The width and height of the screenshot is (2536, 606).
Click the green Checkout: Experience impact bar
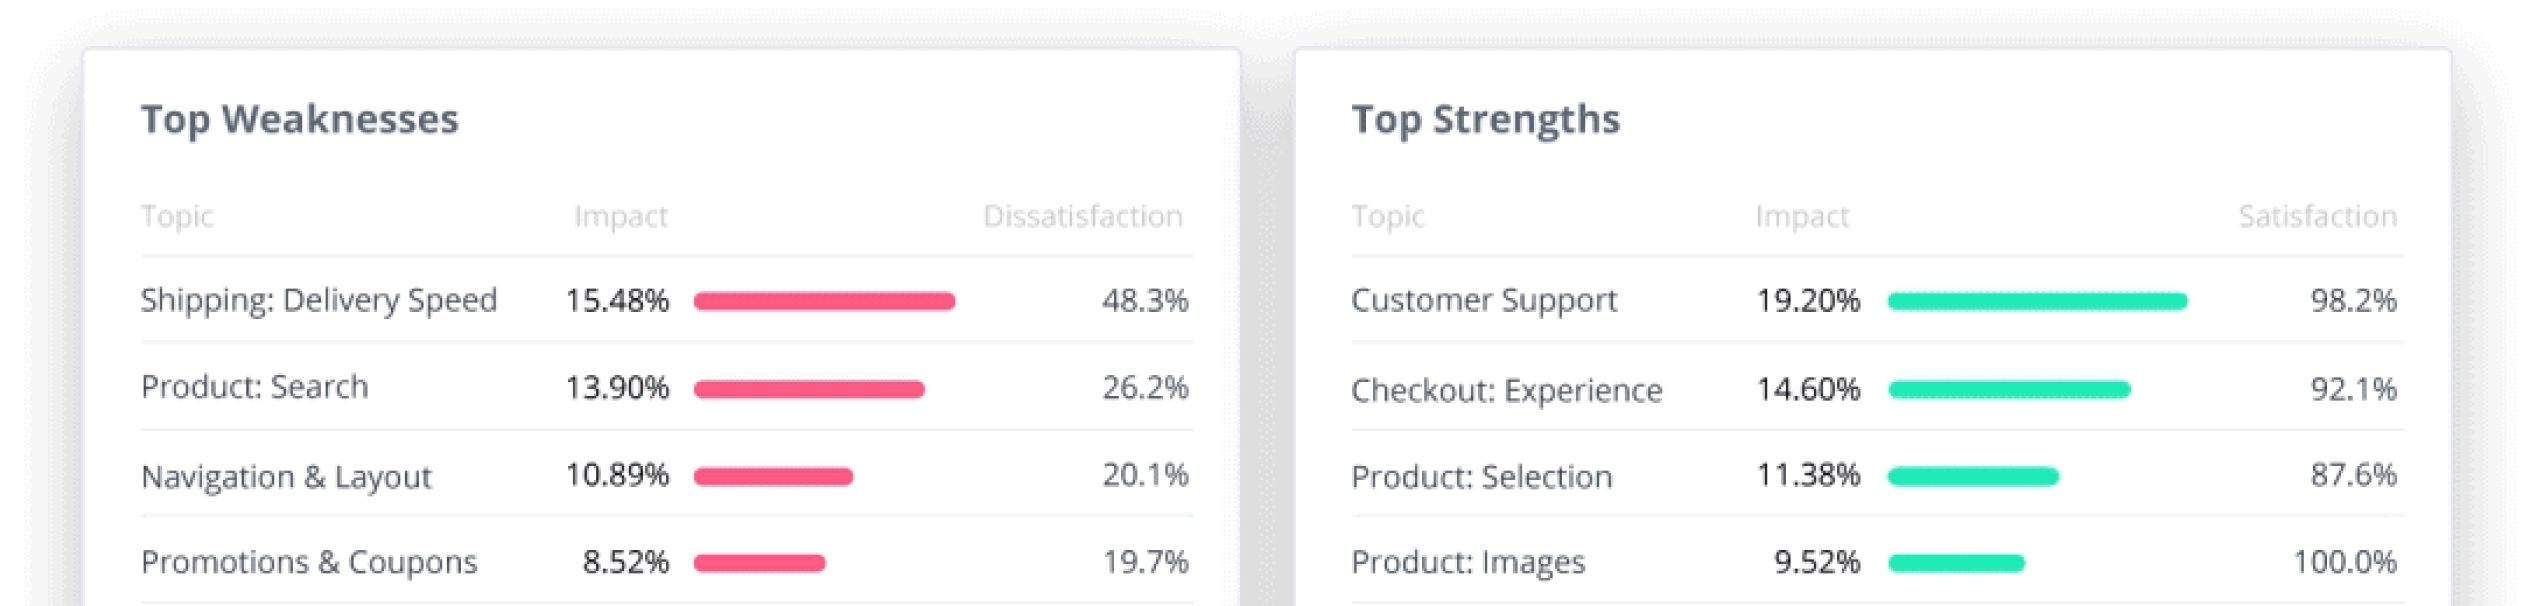[2009, 389]
